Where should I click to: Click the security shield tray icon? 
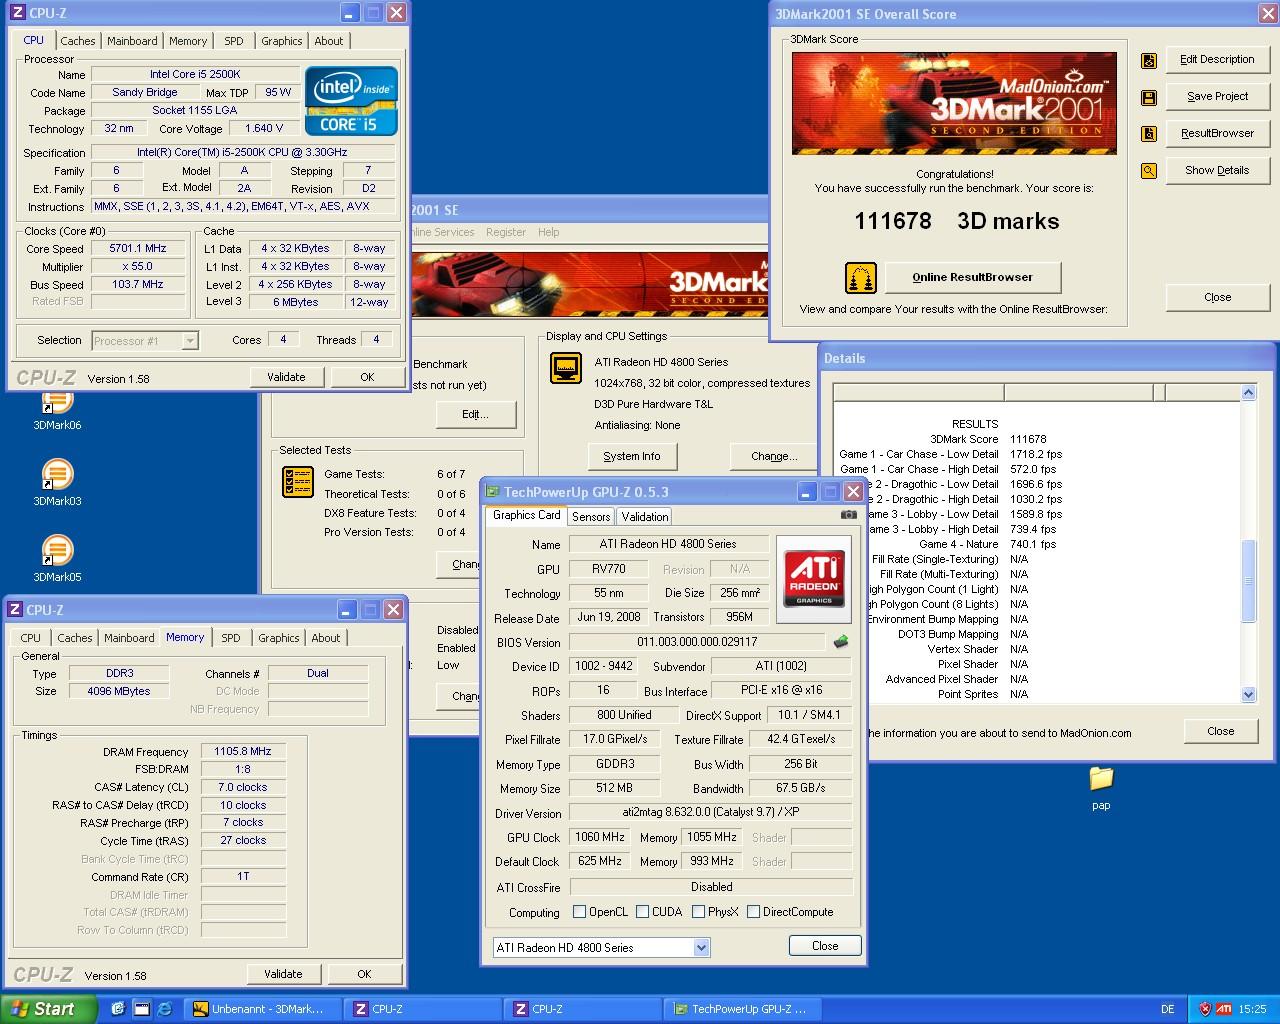(x=1205, y=1009)
